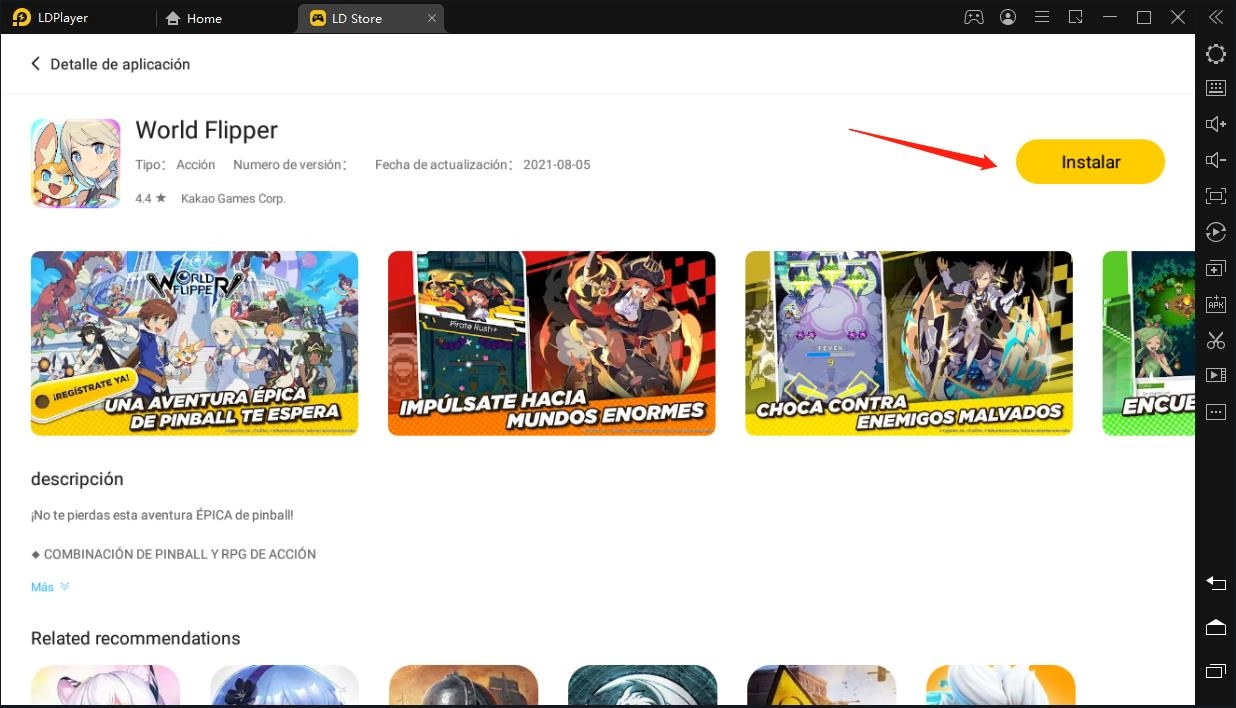
Task: Open the 'Una aventura épica' screenshot
Action: [194, 343]
